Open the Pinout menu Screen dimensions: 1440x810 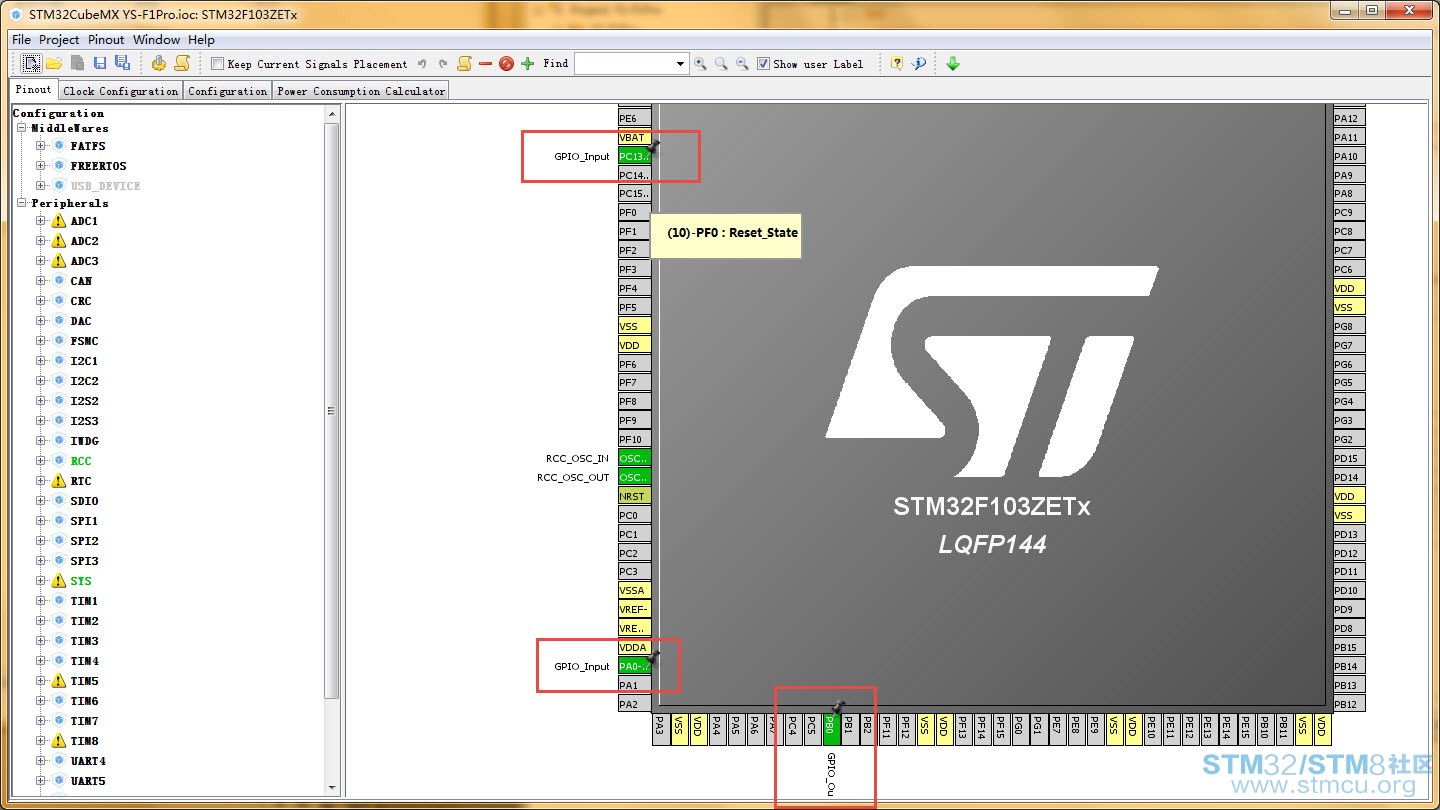106,40
